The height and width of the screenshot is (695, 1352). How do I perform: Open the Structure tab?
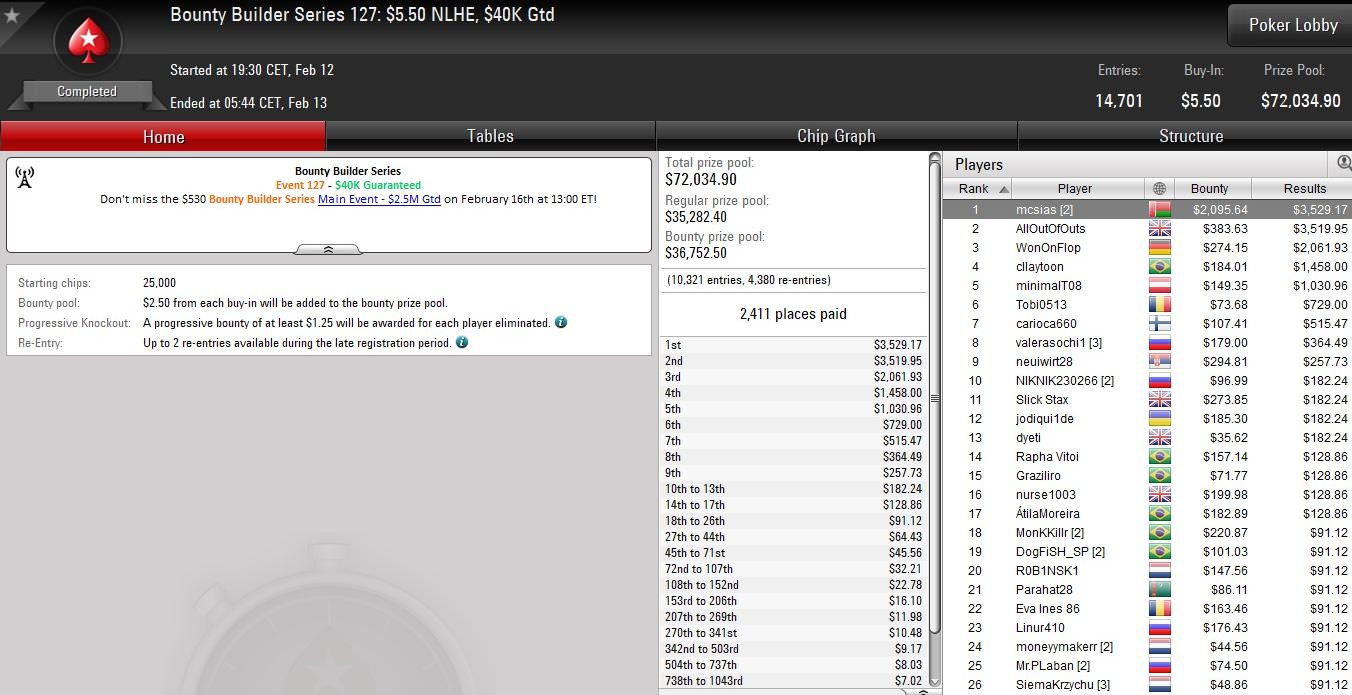pyautogui.click(x=1190, y=136)
